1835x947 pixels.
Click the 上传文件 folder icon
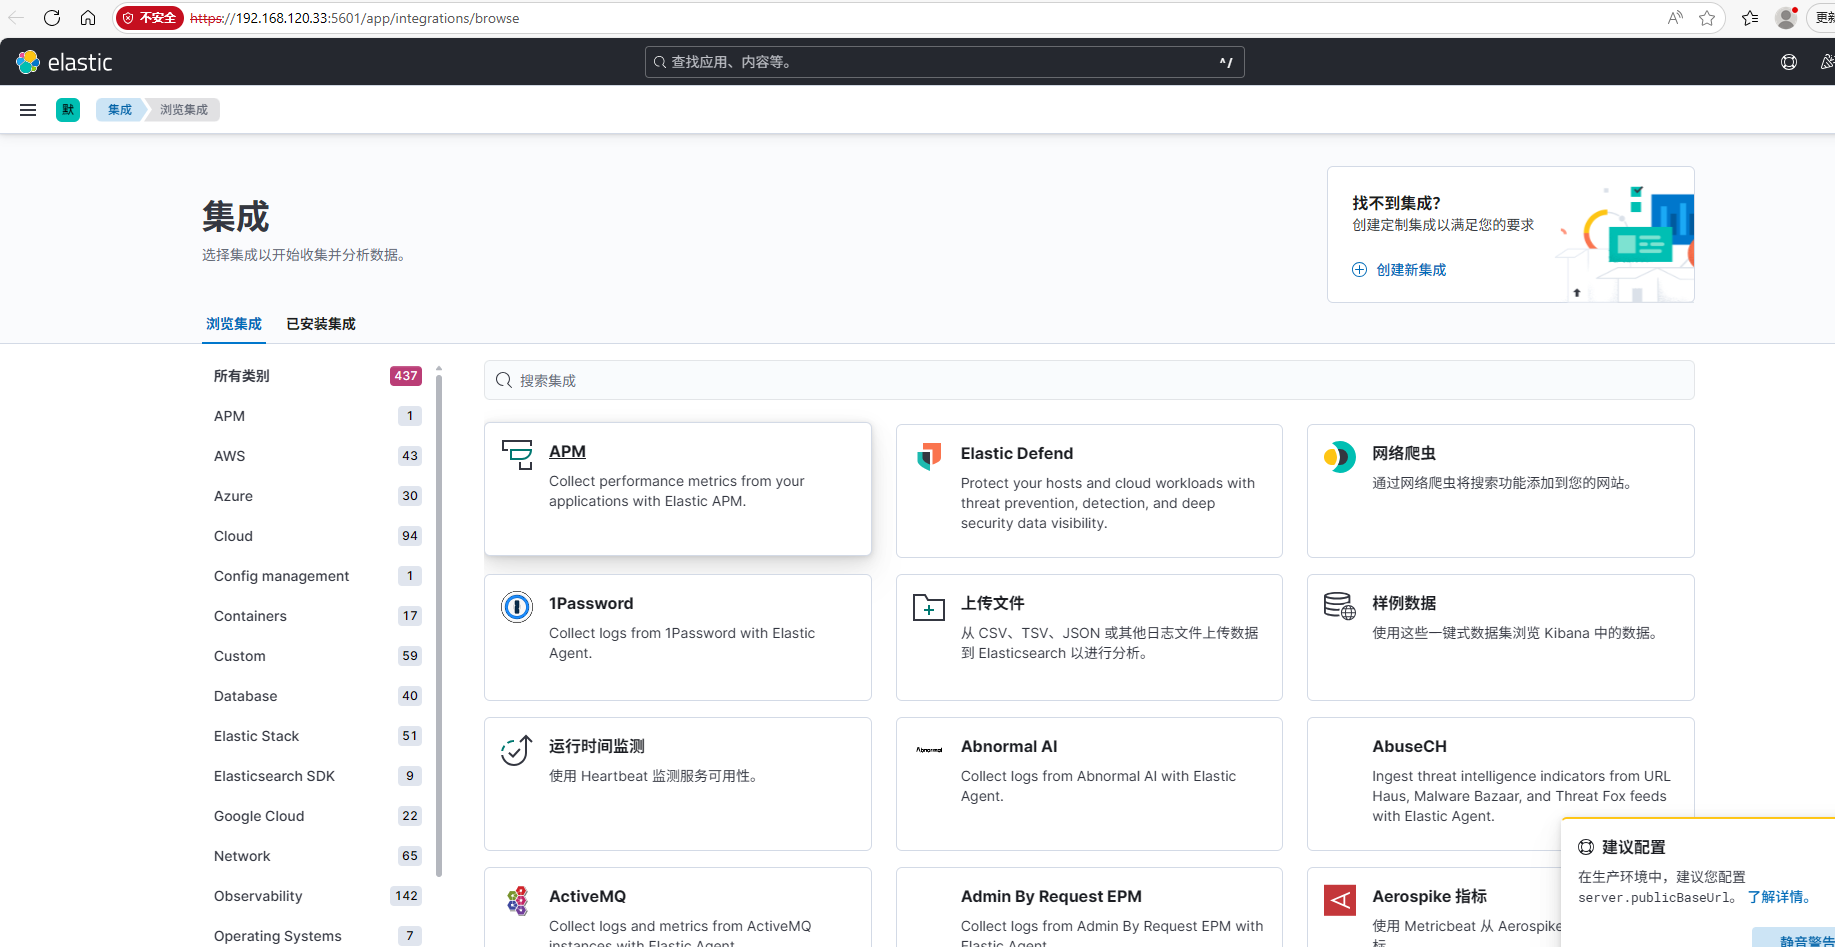point(928,606)
